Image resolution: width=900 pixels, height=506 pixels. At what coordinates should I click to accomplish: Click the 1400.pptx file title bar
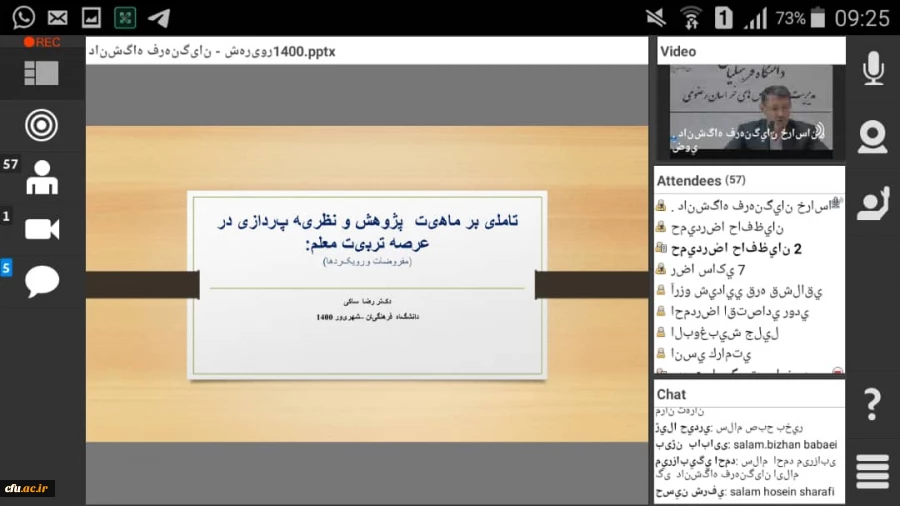point(367,51)
